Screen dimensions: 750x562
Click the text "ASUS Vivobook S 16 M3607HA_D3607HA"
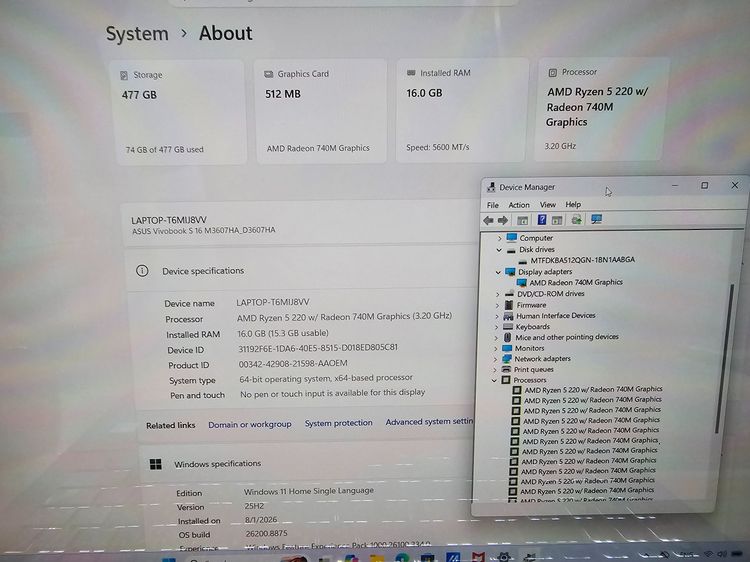click(x=204, y=231)
